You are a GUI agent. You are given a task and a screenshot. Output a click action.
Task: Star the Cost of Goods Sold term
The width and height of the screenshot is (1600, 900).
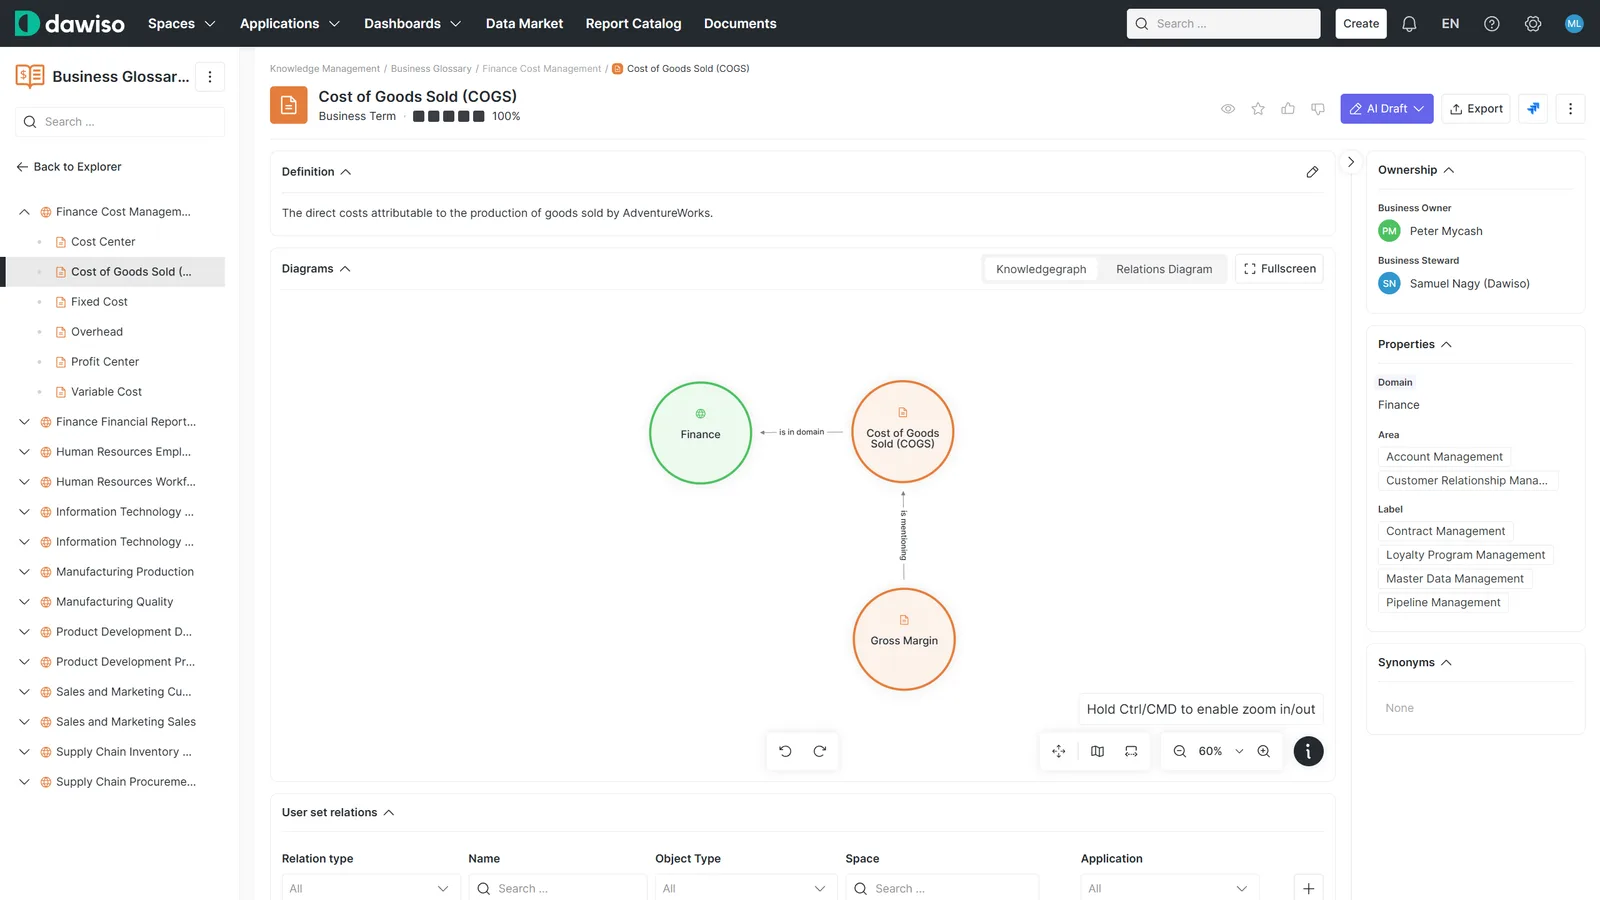coord(1258,109)
